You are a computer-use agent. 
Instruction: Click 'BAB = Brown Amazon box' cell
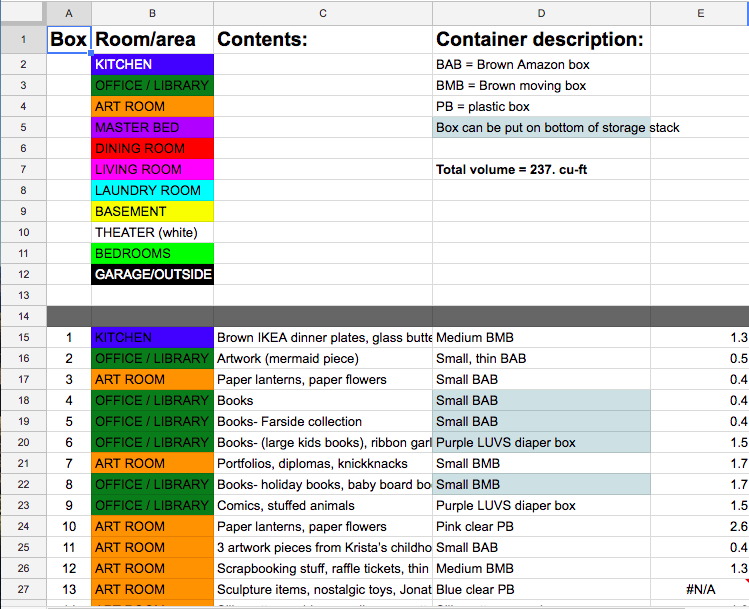(x=541, y=64)
